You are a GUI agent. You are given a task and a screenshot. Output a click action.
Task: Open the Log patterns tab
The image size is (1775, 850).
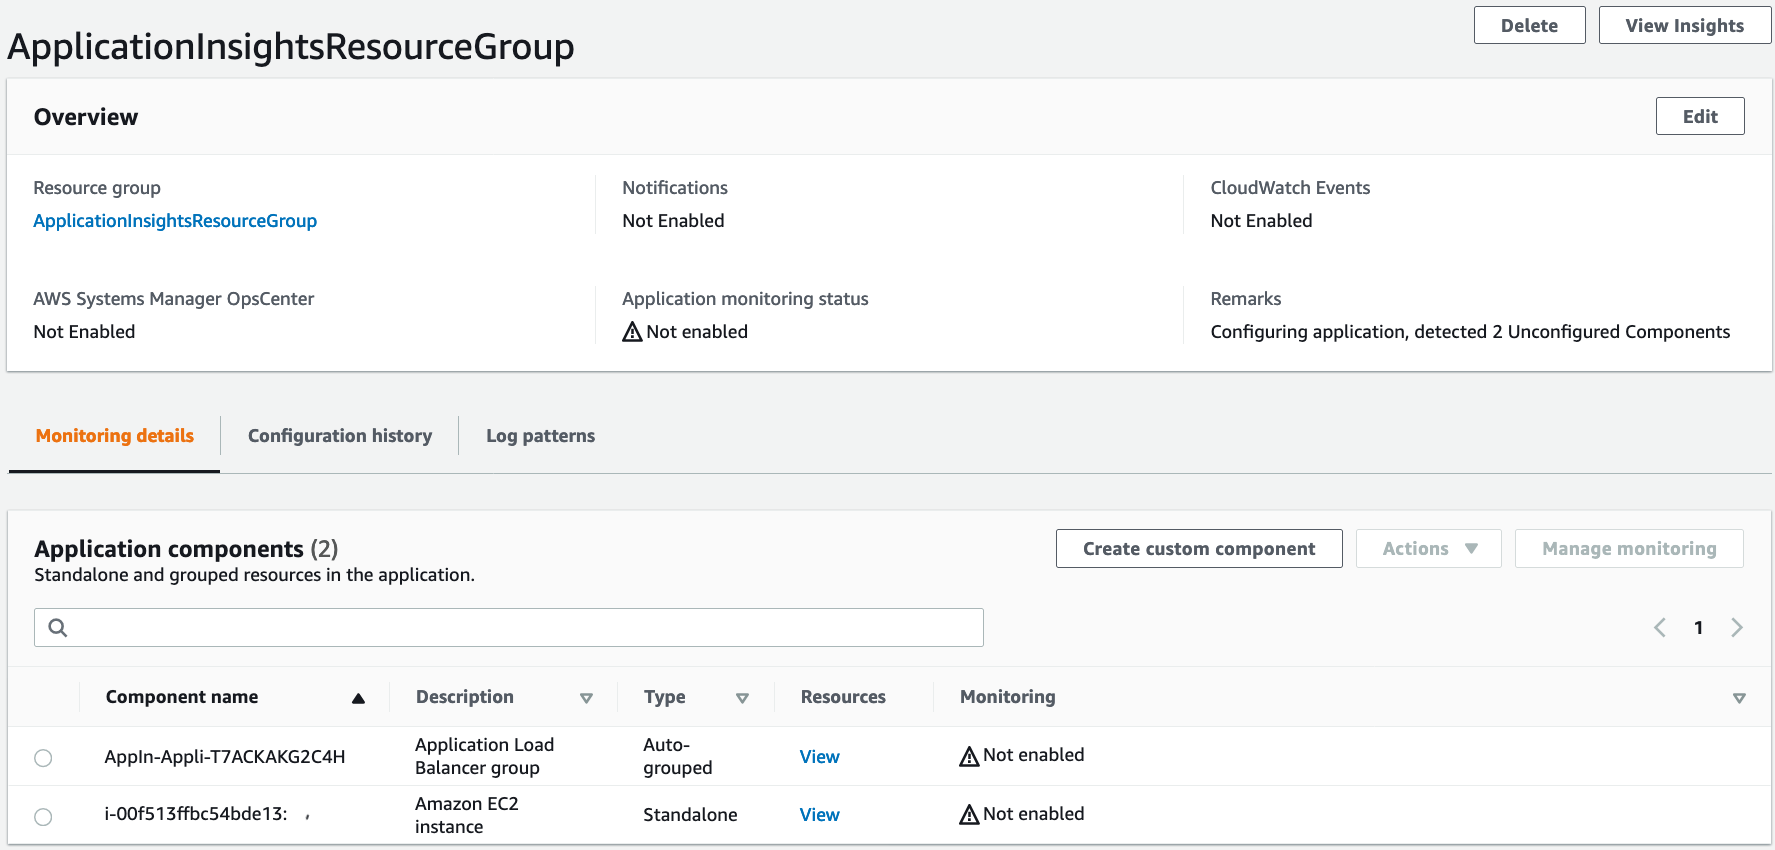540,436
